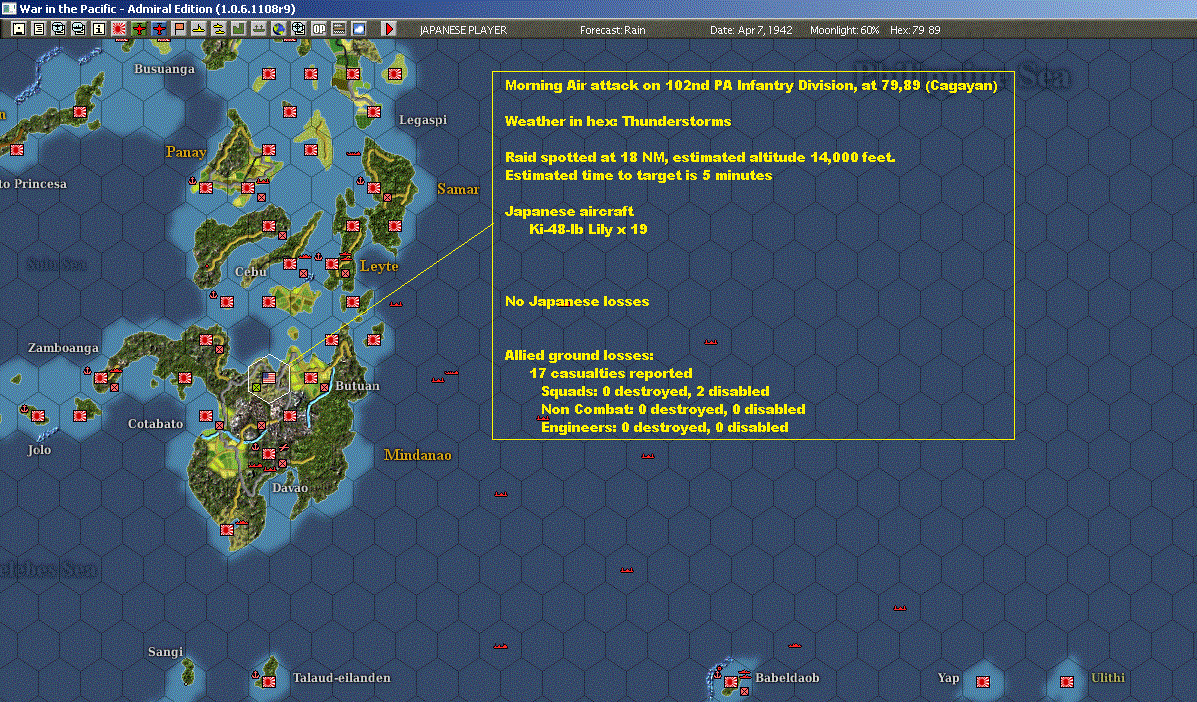
Task: Click the Samar island label
Action: [458, 189]
